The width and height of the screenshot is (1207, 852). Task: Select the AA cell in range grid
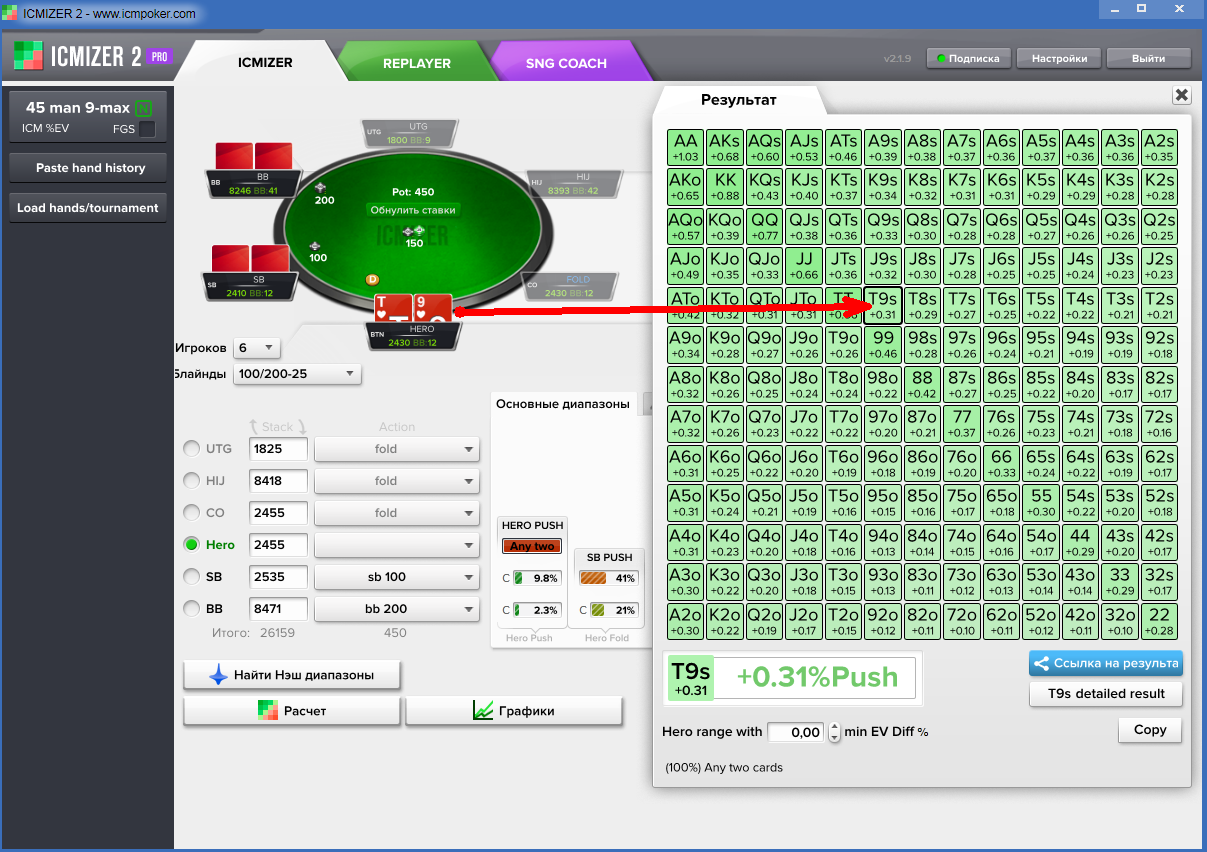(685, 147)
